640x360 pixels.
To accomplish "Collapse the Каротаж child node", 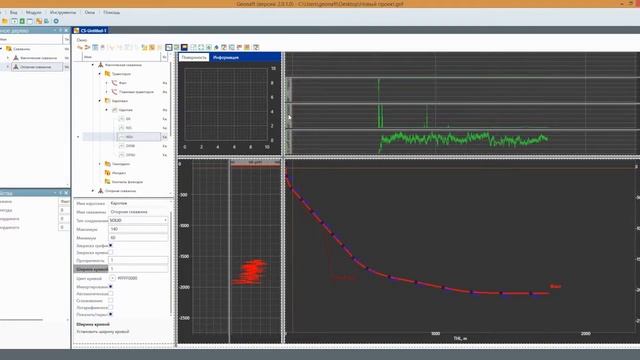I will [x=107, y=110].
